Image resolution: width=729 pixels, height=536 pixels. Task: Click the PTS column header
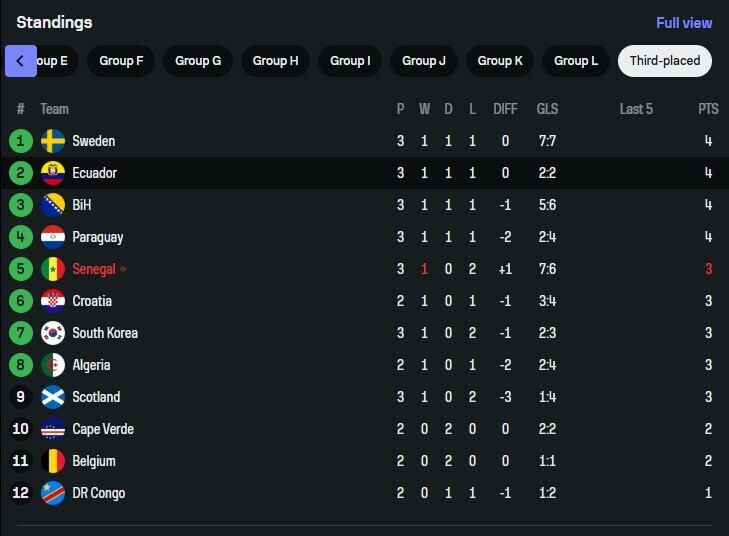[708, 109]
